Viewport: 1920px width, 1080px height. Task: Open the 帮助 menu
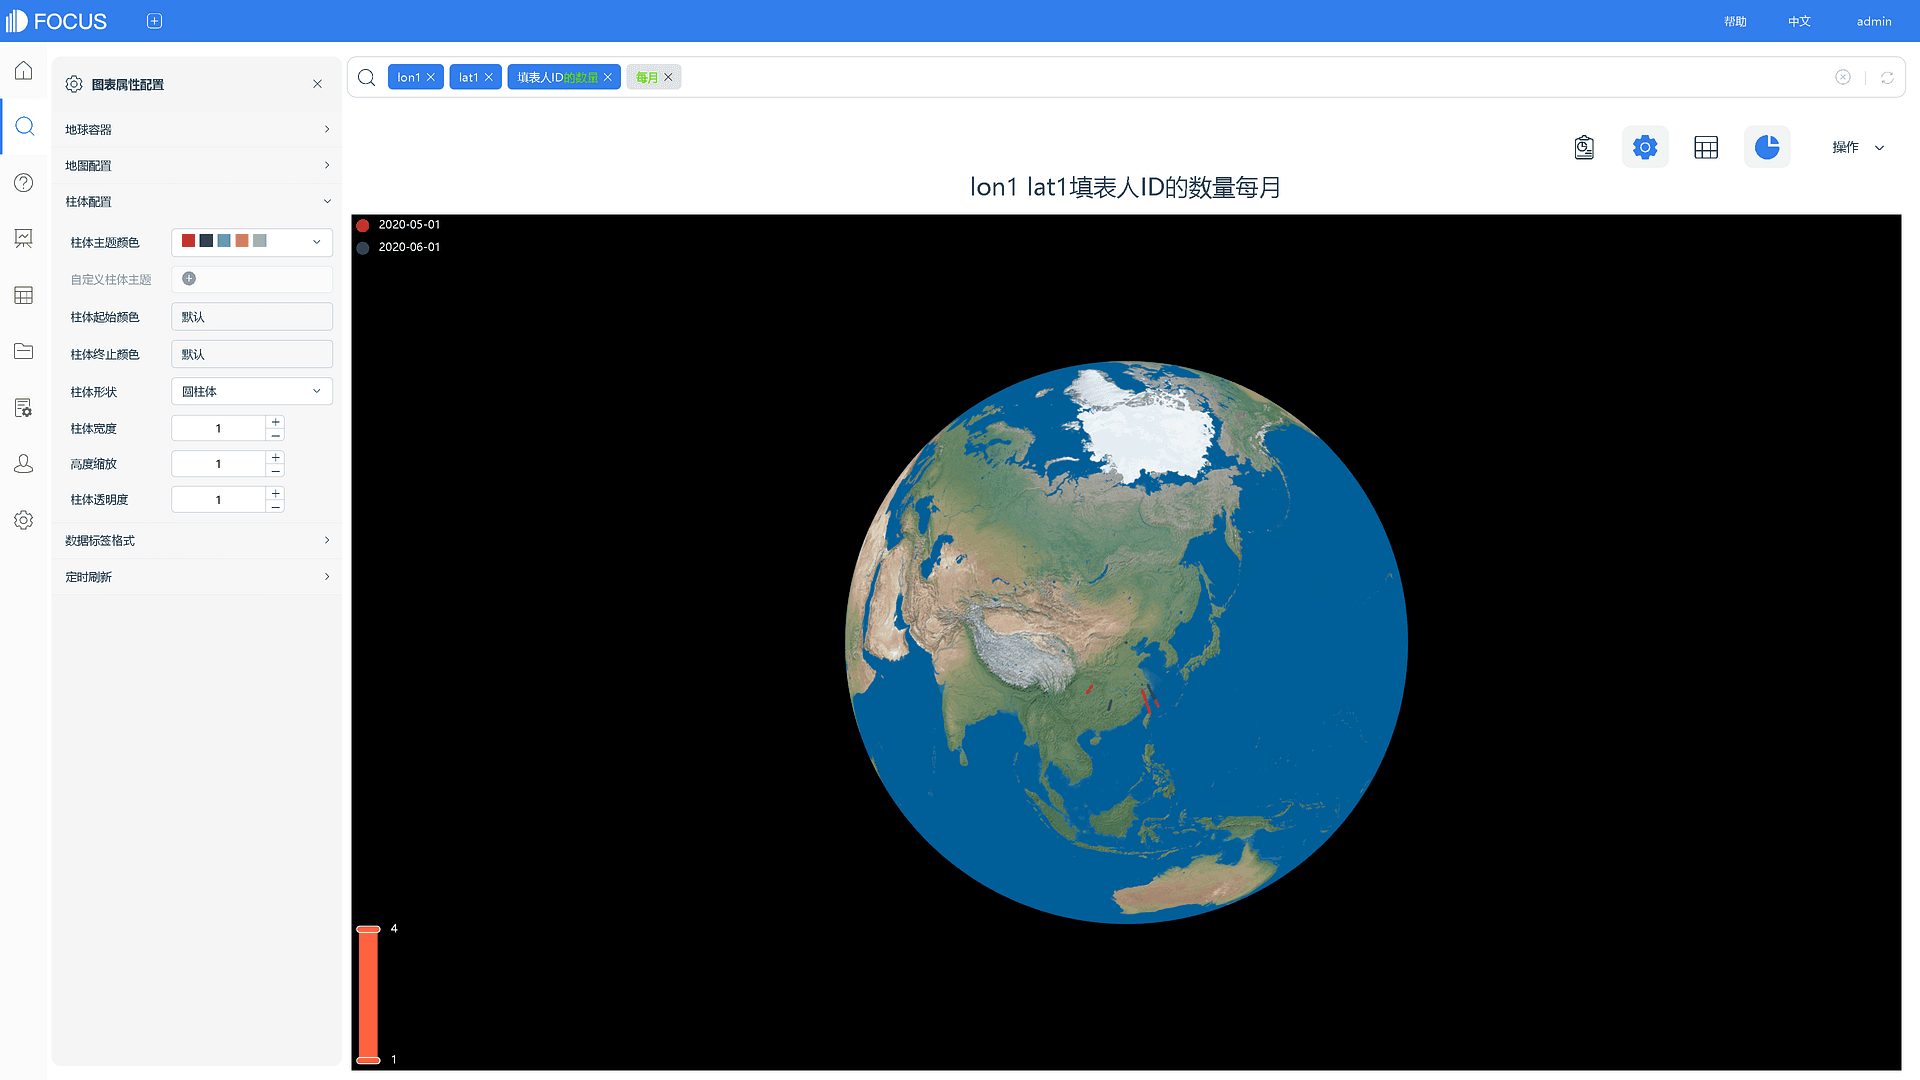tap(1735, 21)
